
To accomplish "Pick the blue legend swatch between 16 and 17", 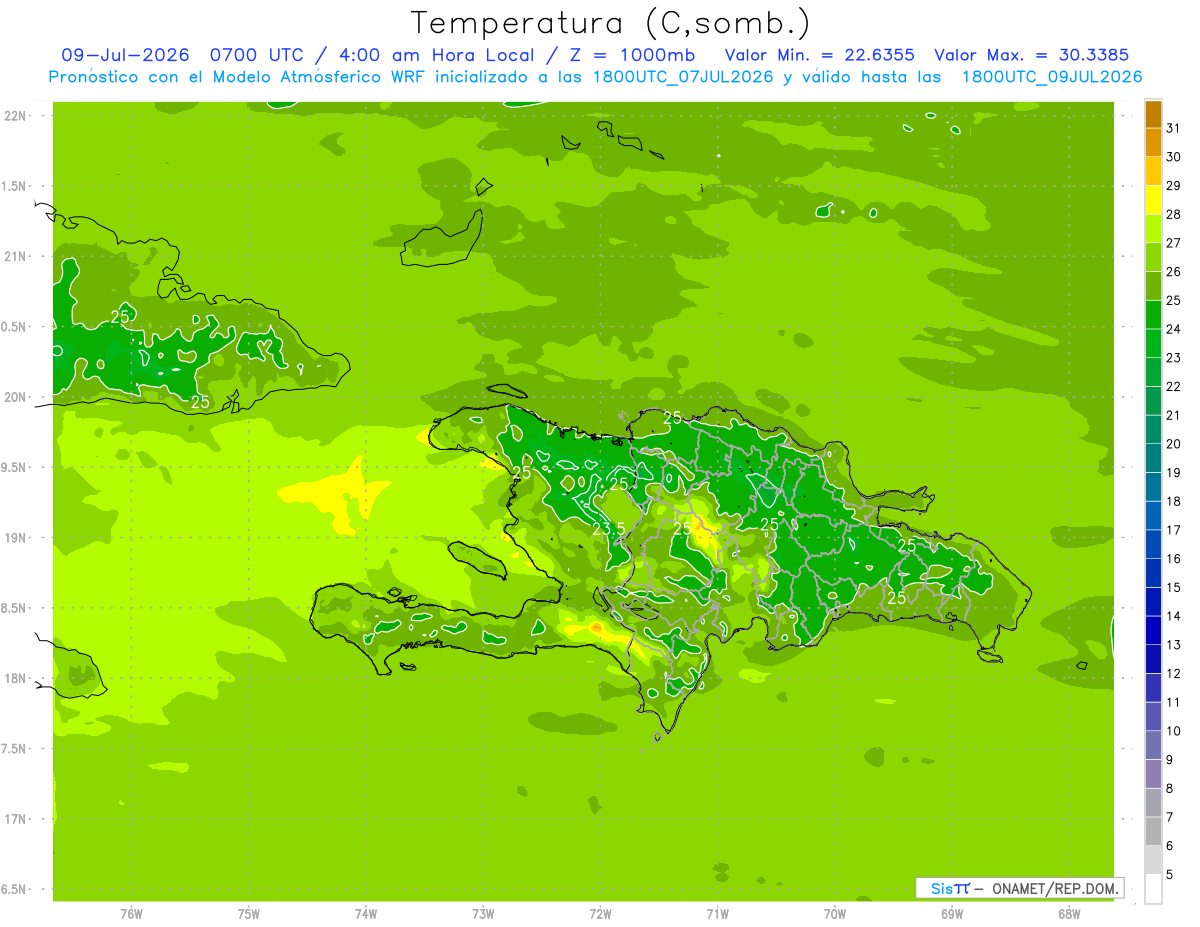I will pyautogui.click(x=1153, y=544).
